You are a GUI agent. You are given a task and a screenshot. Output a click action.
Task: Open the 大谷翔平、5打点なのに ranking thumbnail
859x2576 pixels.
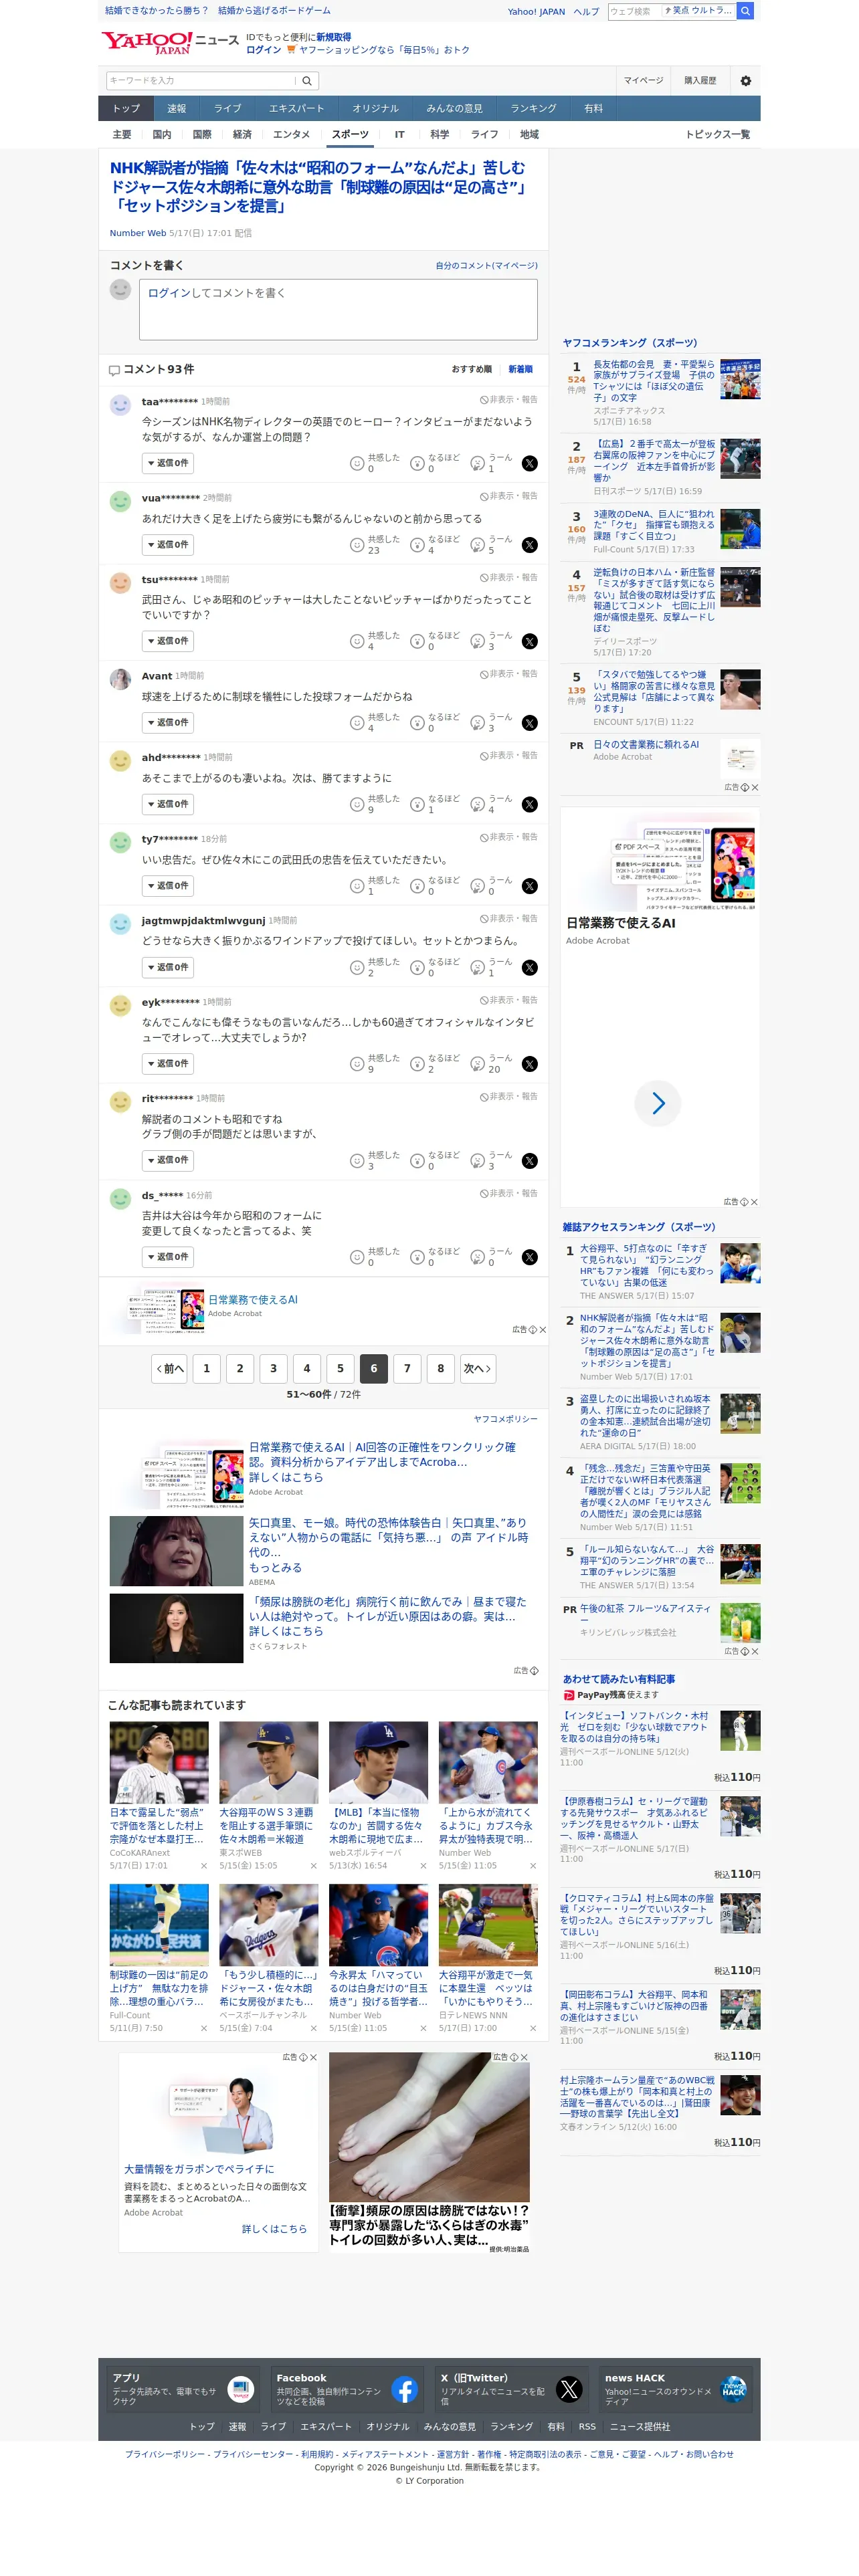(x=740, y=1263)
